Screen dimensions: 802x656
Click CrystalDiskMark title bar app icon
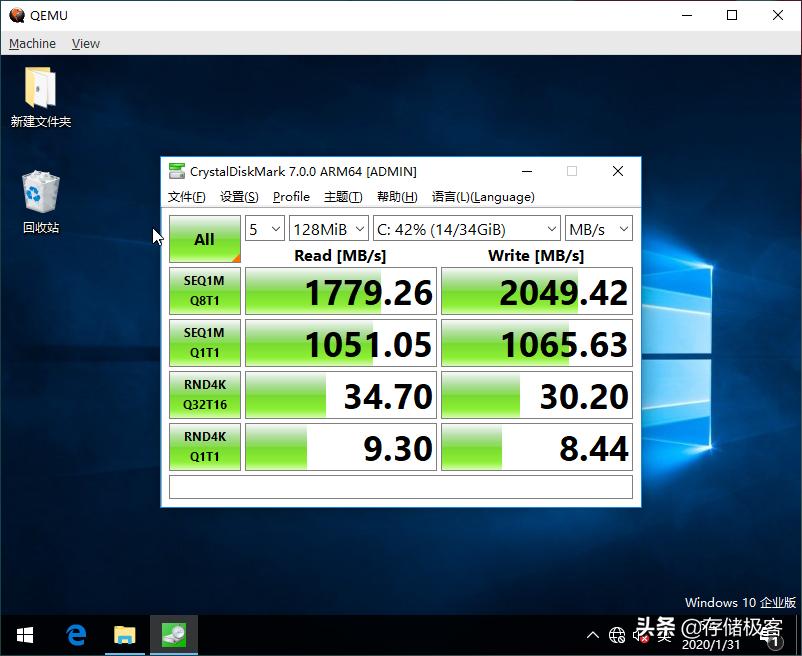pyautogui.click(x=177, y=171)
